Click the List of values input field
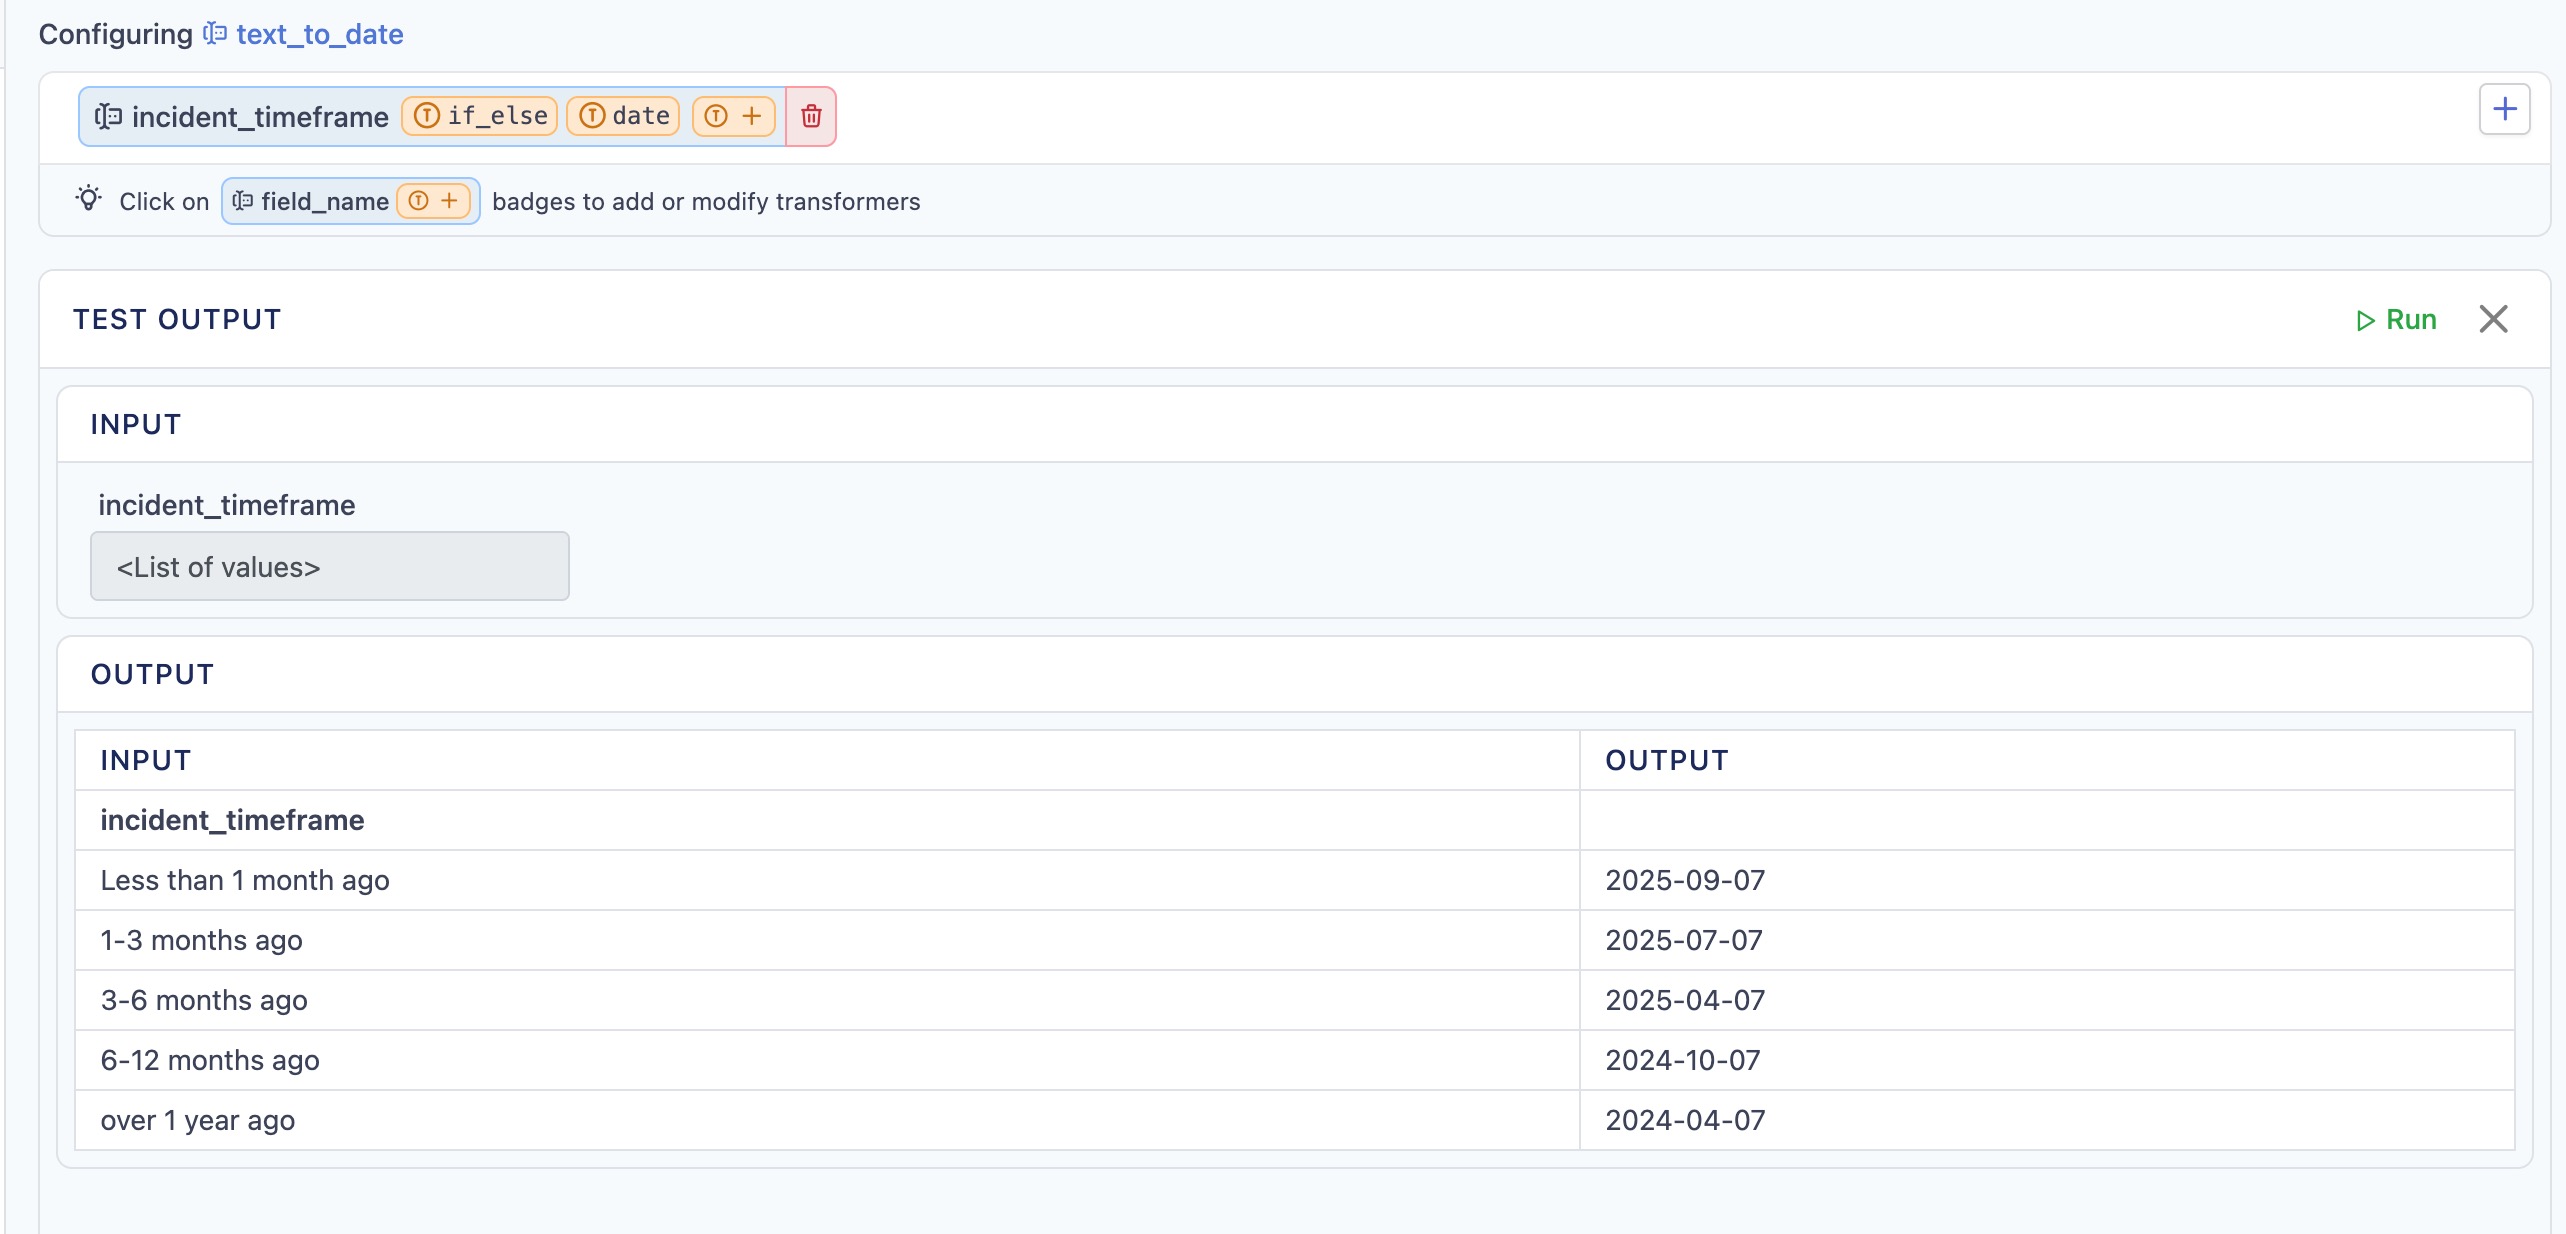 tap(330, 566)
